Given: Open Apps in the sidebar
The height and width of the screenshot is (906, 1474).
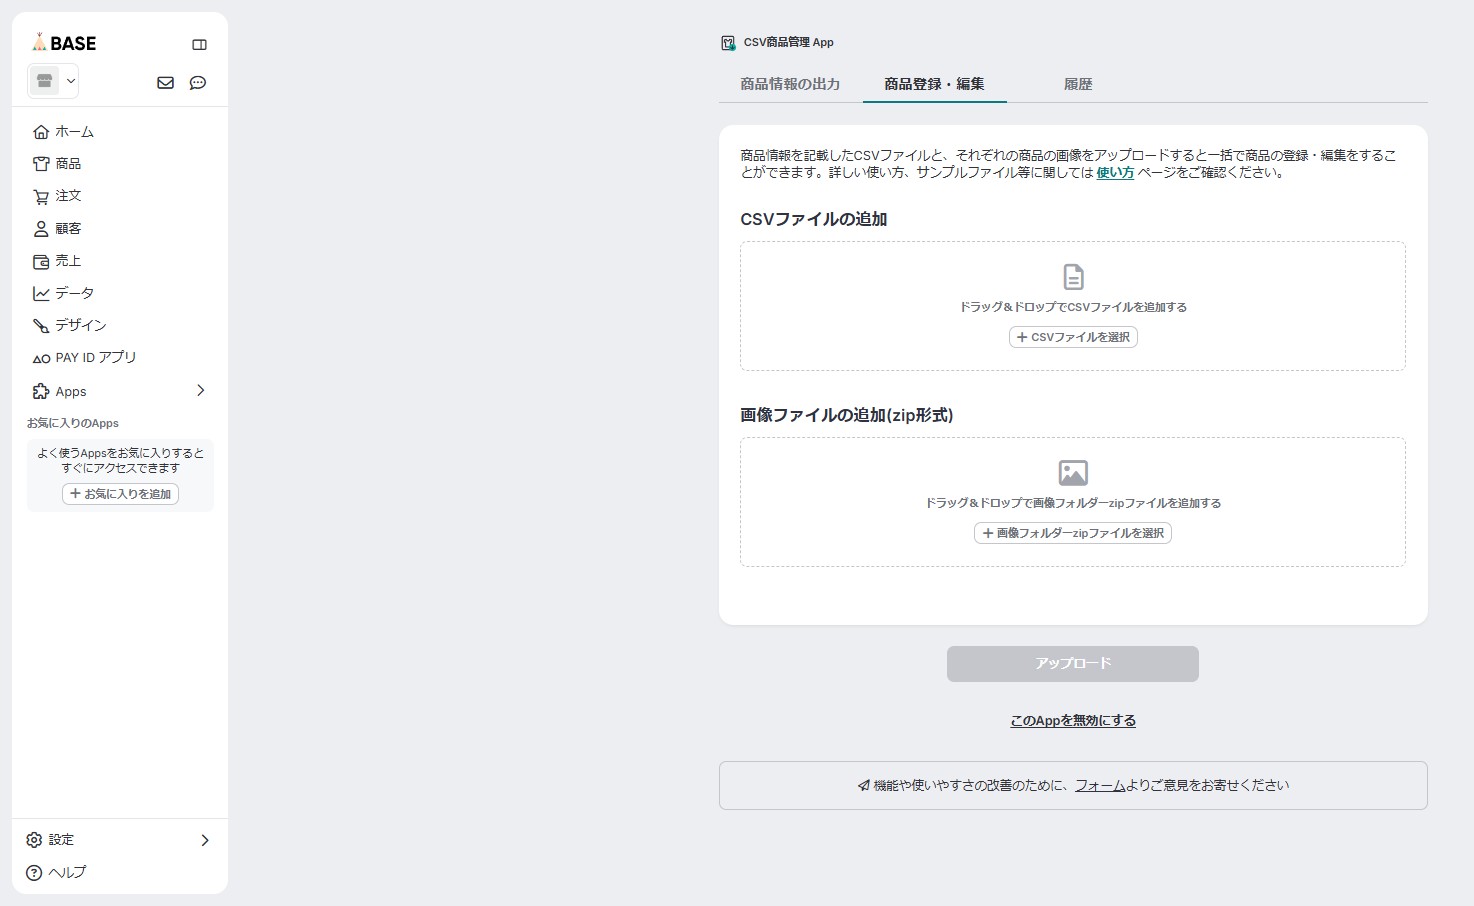Looking at the screenshot, I should pos(59,391).
